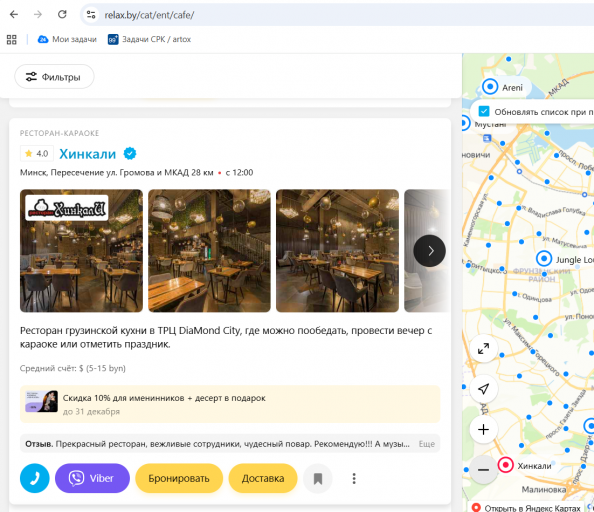Open first photo with Хинкали logo
594x512 pixels.
(x=81, y=251)
